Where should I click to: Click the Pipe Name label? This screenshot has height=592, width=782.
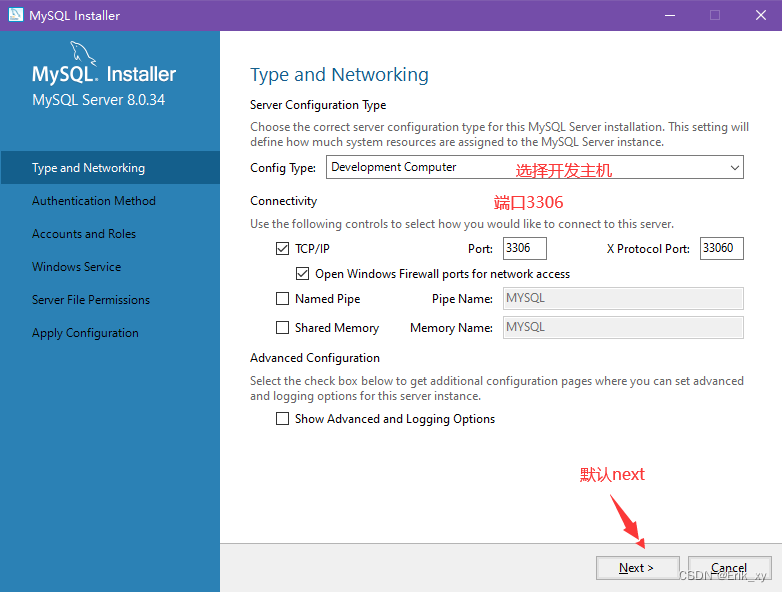point(462,299)
